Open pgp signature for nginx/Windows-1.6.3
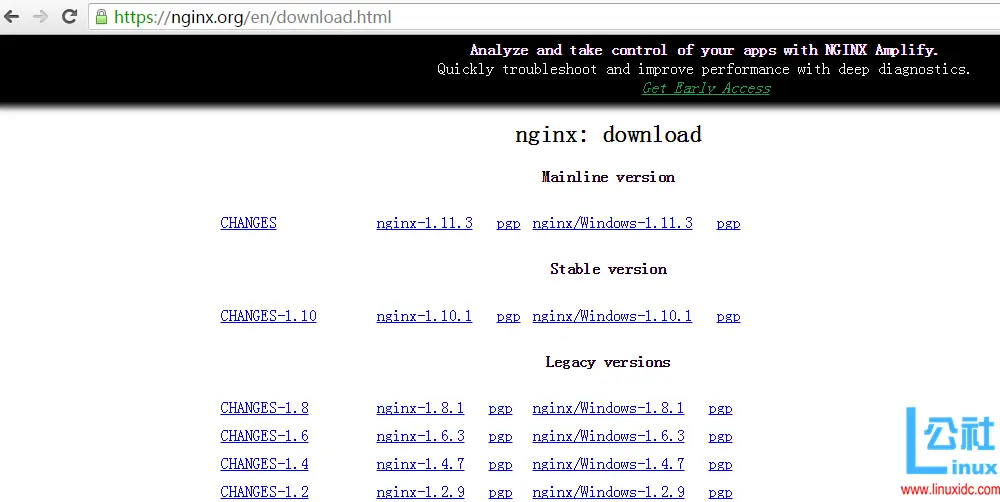 [720, 437]
